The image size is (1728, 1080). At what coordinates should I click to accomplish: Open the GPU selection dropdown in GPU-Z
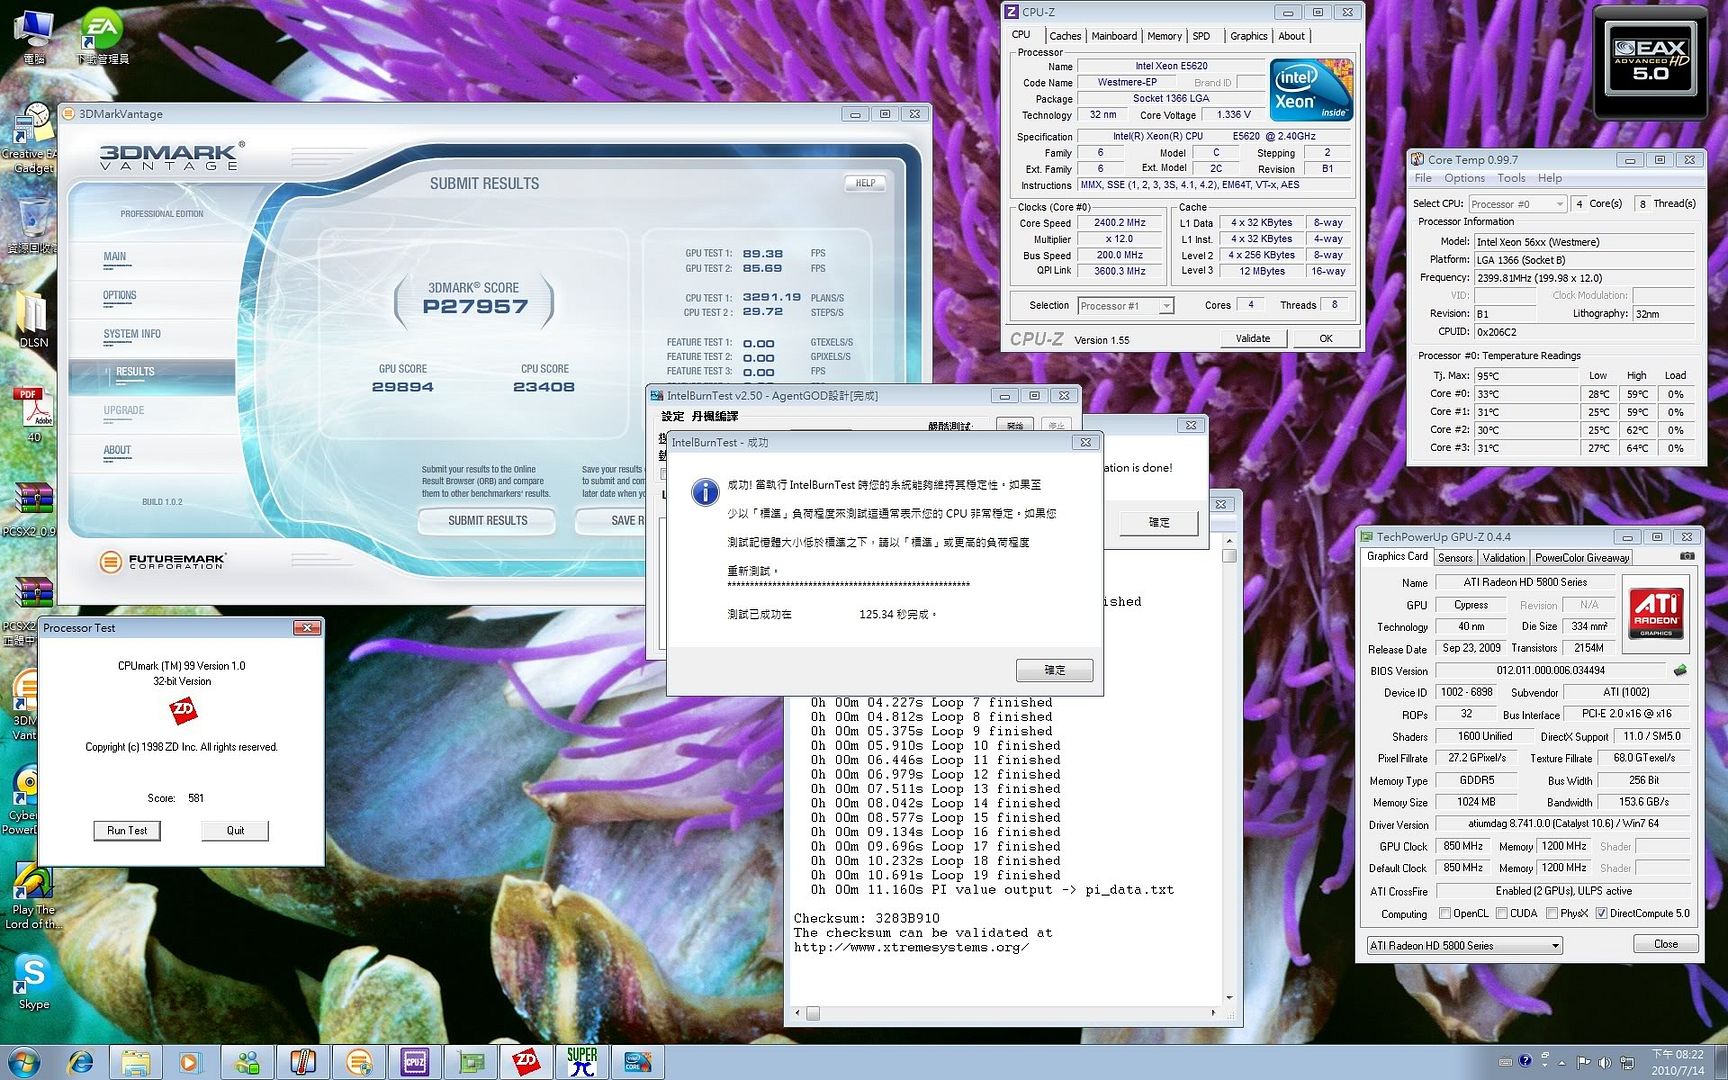1464,945
